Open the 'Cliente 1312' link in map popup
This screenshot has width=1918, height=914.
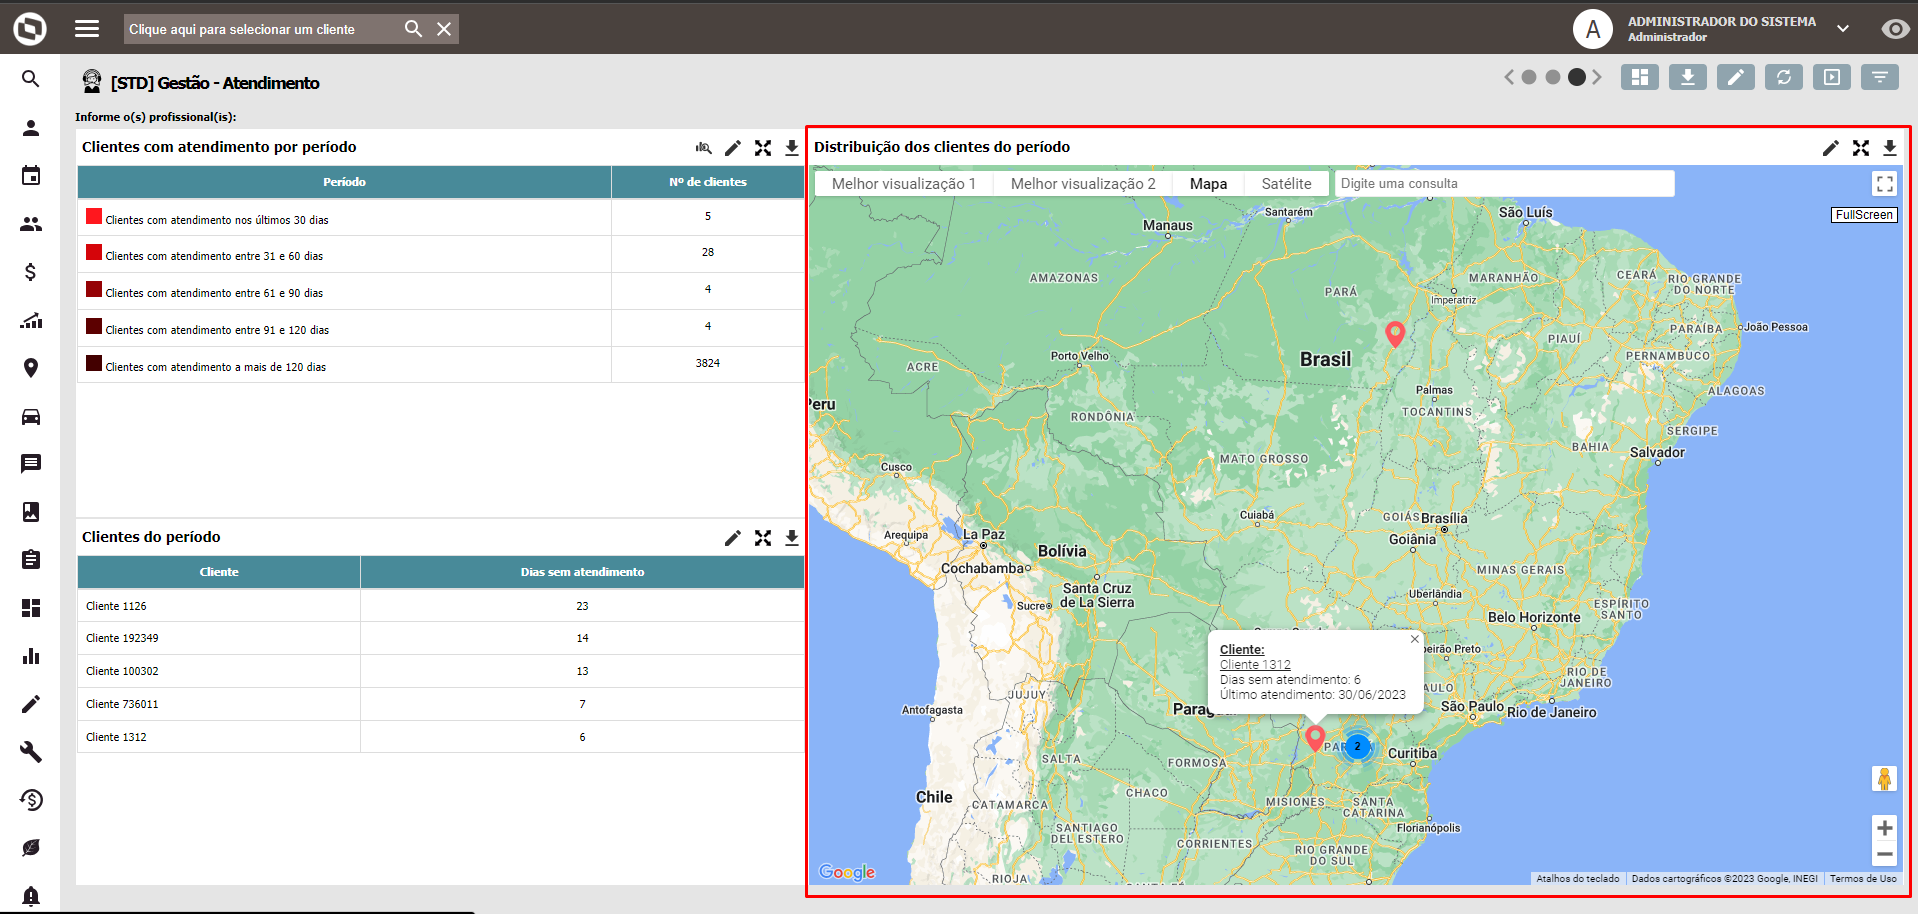[1255, 665]
